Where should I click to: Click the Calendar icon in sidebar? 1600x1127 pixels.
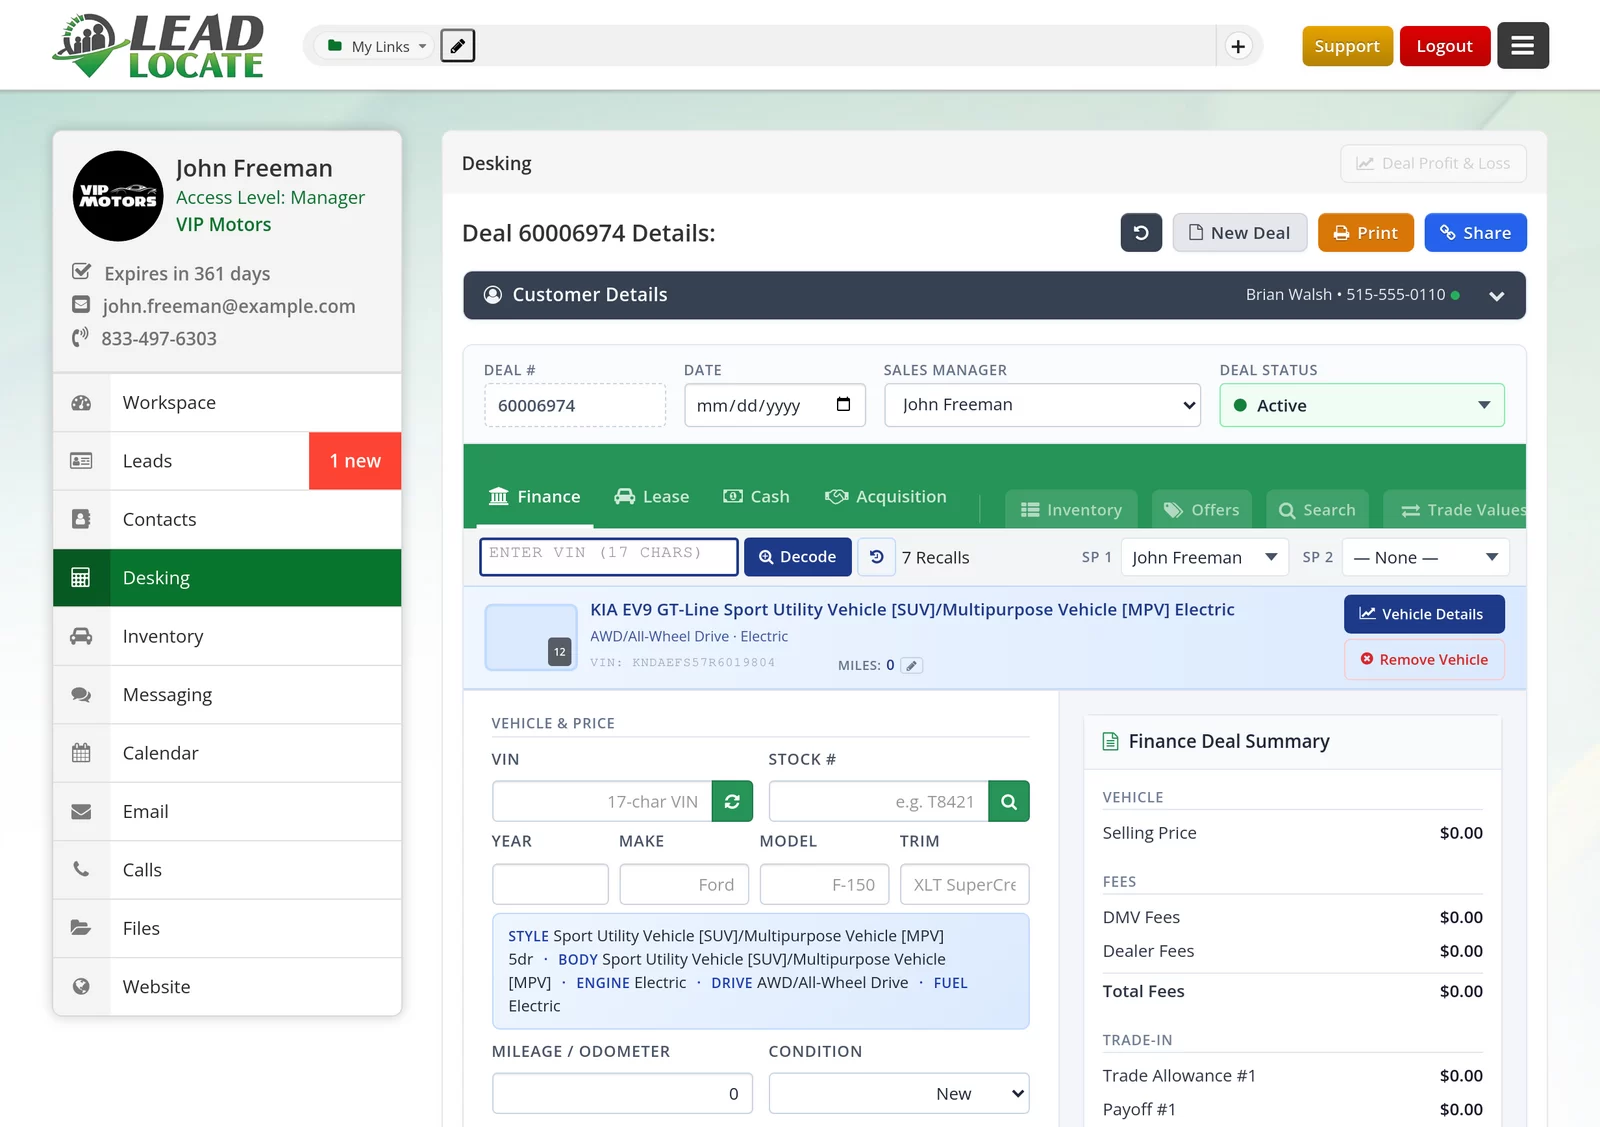click(81, 753)
